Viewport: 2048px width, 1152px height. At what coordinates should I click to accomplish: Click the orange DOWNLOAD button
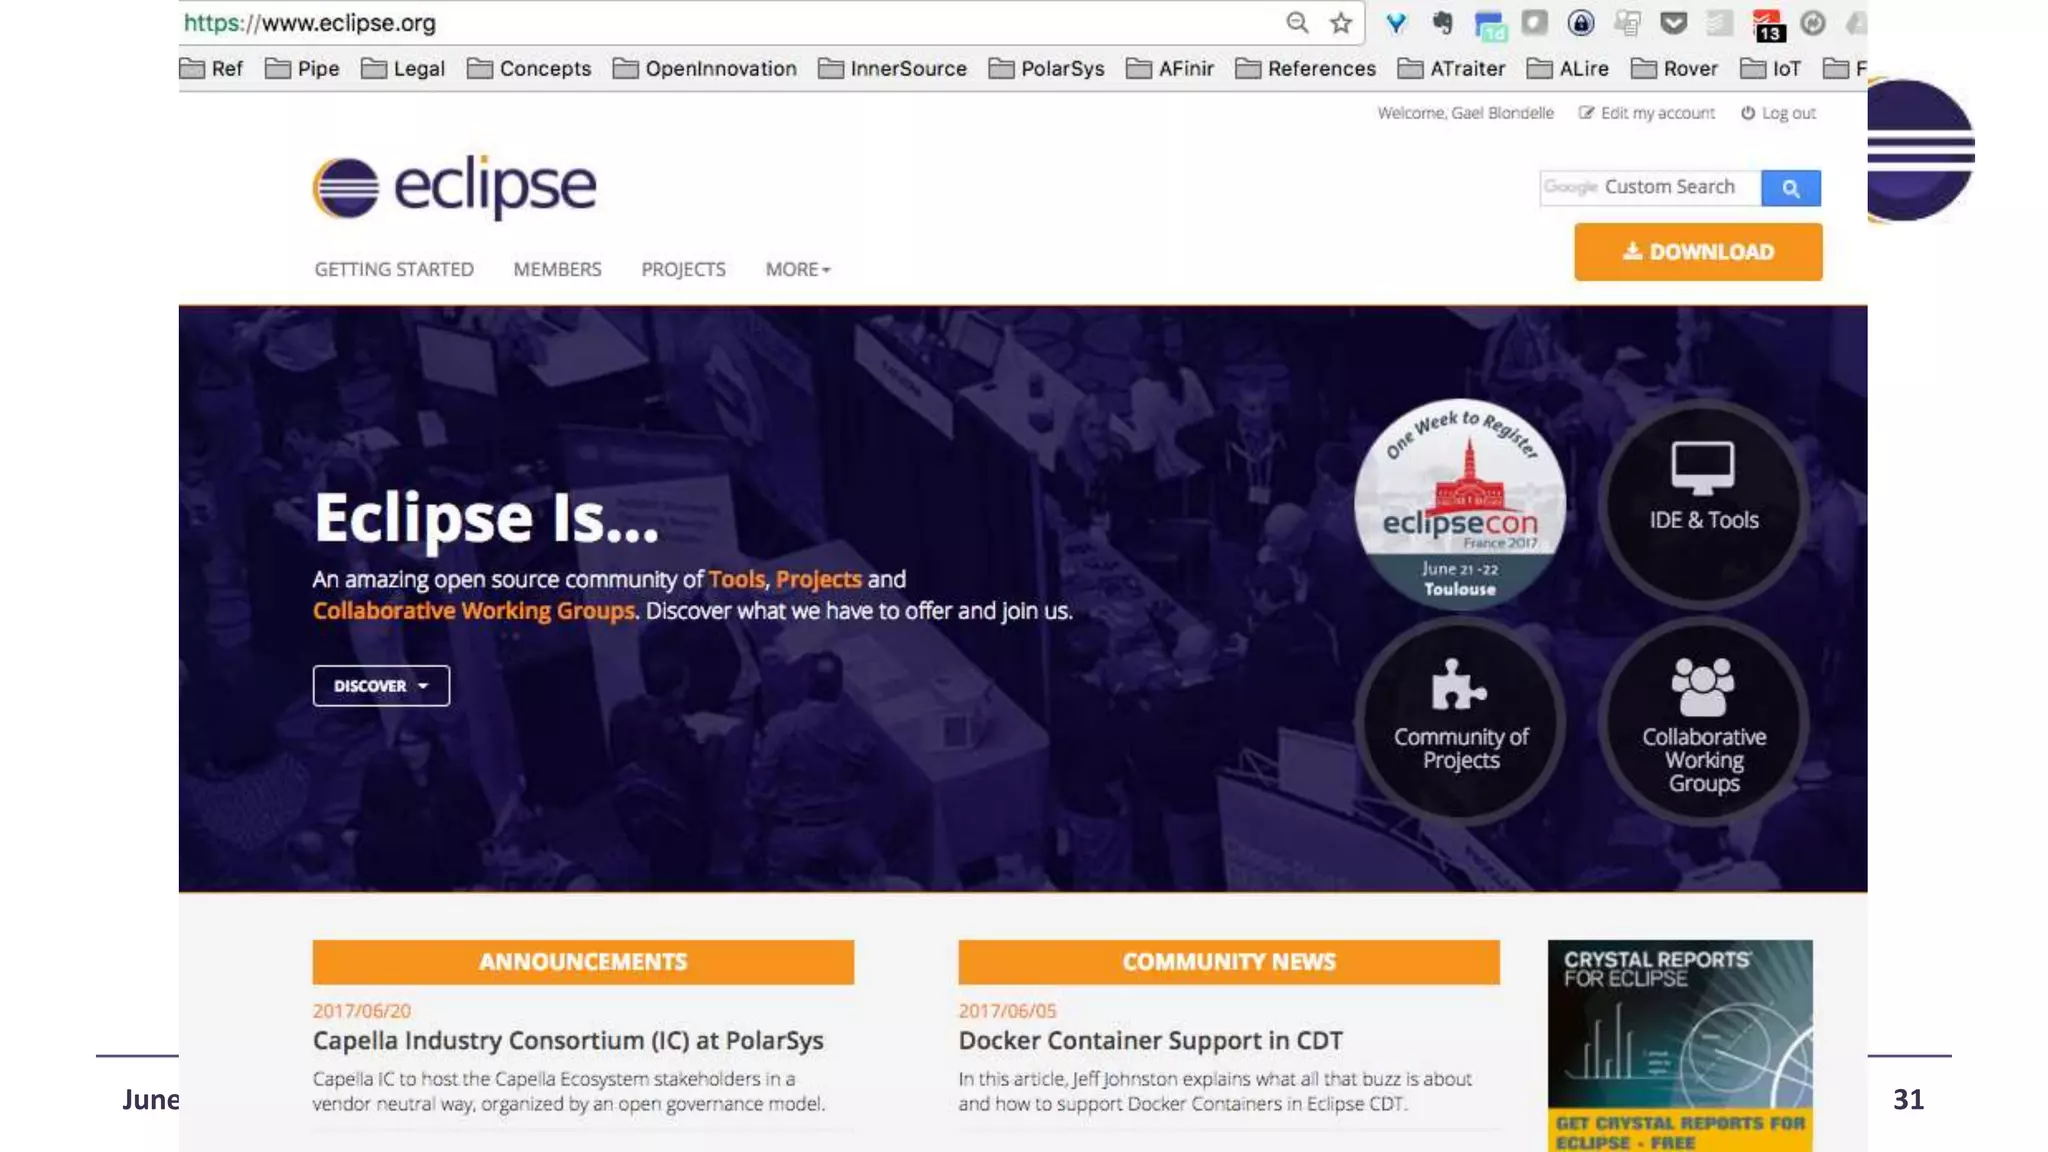click(x=1698, y=252)
